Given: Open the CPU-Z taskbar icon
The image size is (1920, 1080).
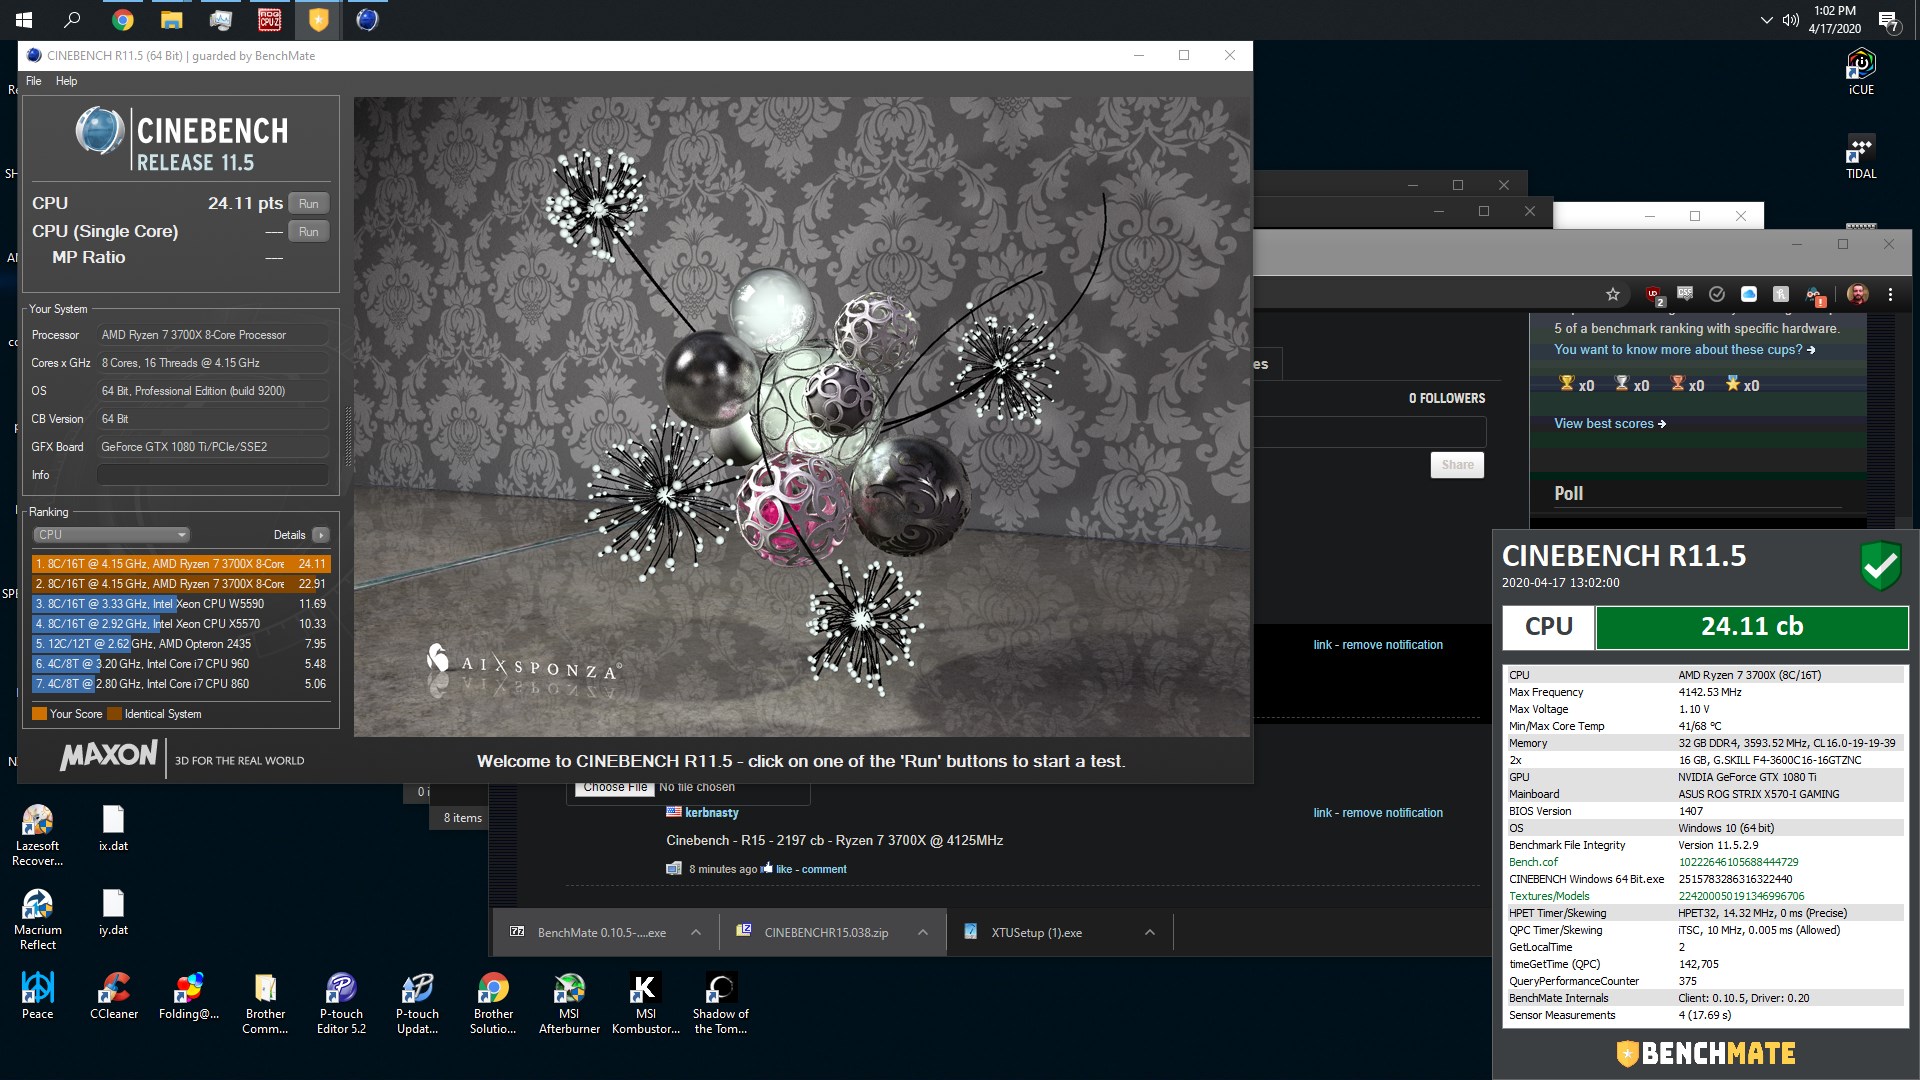Looking at the screenshot, I should pos(270,20).
